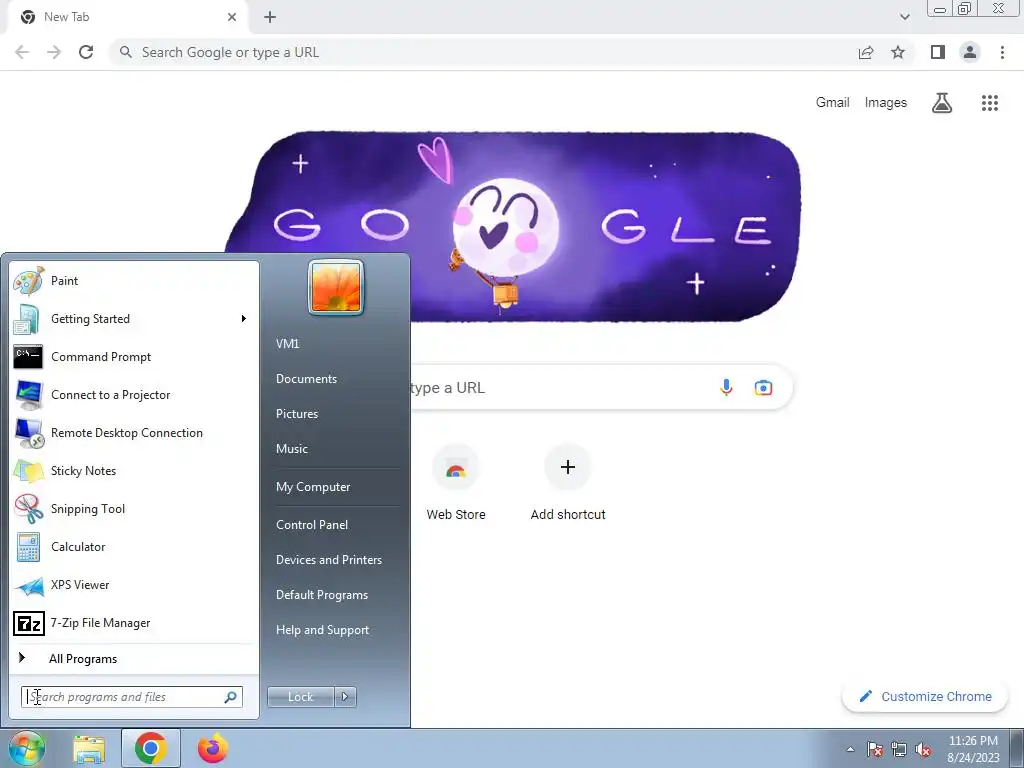Open a new Chrome tab
Image resolution: width=1024 pixels, height=768 pixels.
pos(270,17)
